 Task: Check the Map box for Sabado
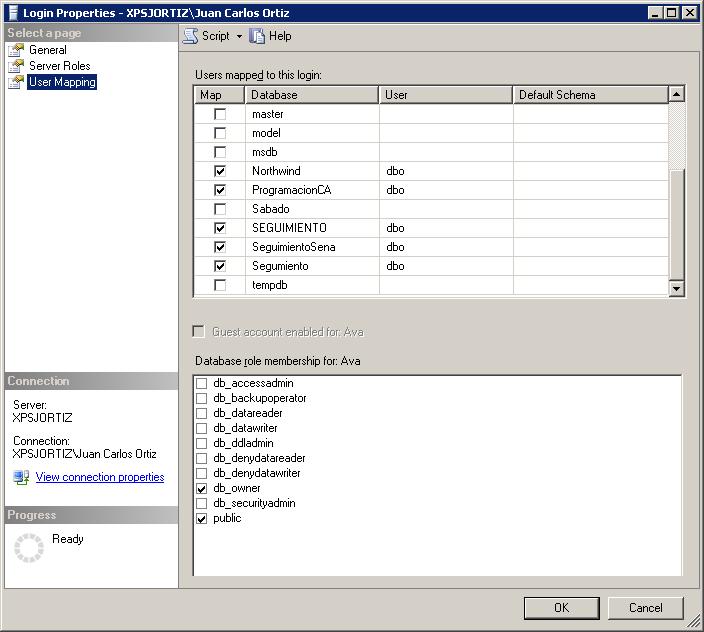coord(220,209)
